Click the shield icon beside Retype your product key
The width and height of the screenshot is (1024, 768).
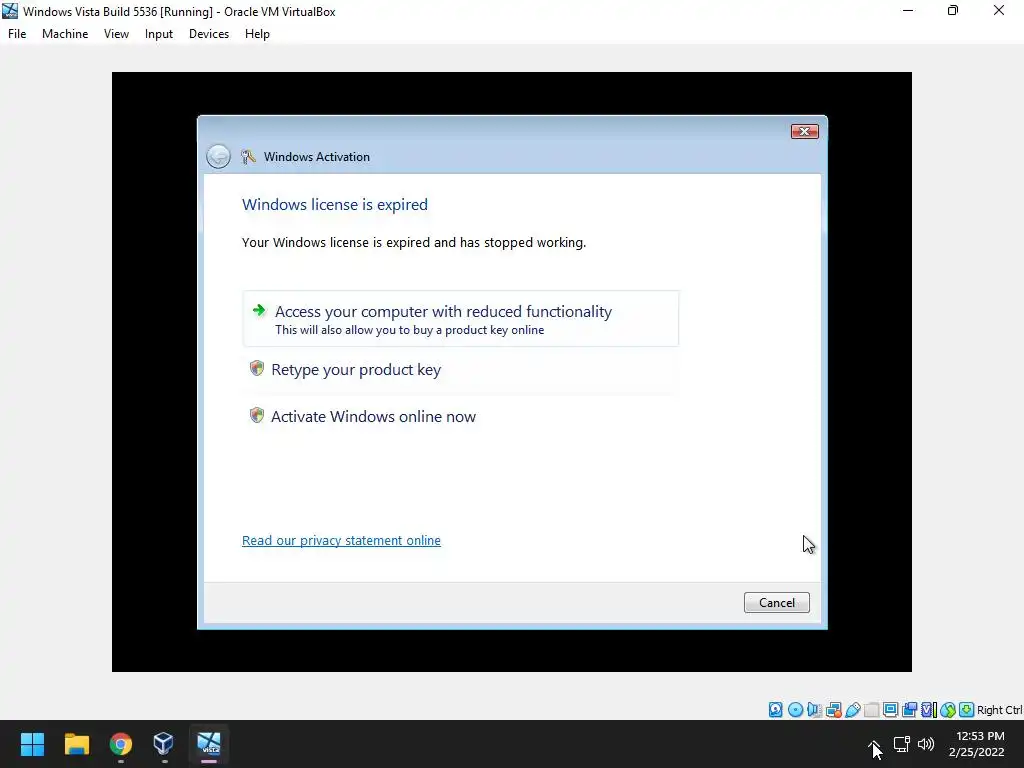[257, 368]
